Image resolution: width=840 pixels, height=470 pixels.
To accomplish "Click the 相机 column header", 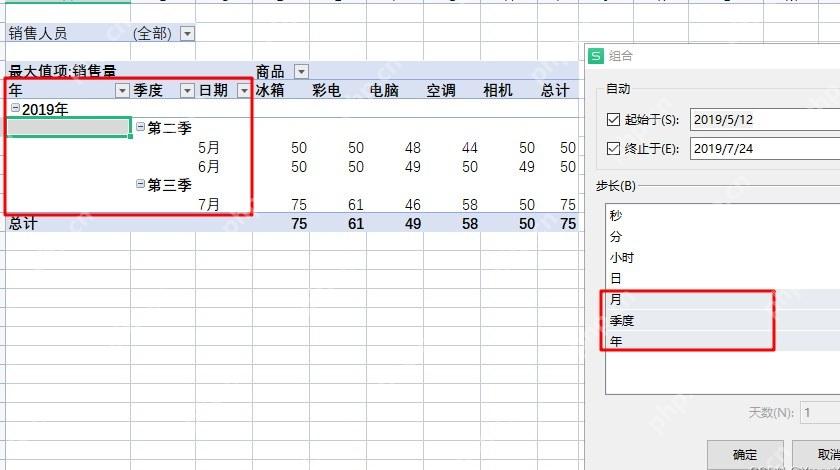I will [498, 90].
